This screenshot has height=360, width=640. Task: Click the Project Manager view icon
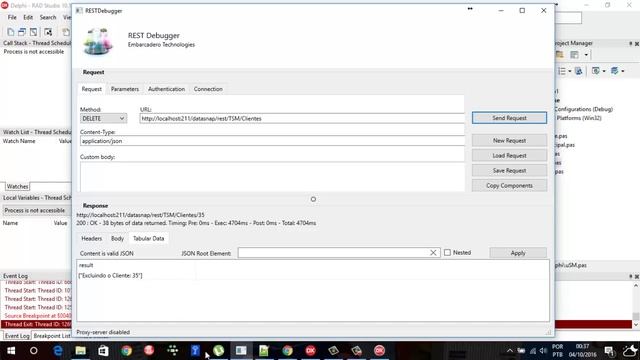click(x=574, y=55)
